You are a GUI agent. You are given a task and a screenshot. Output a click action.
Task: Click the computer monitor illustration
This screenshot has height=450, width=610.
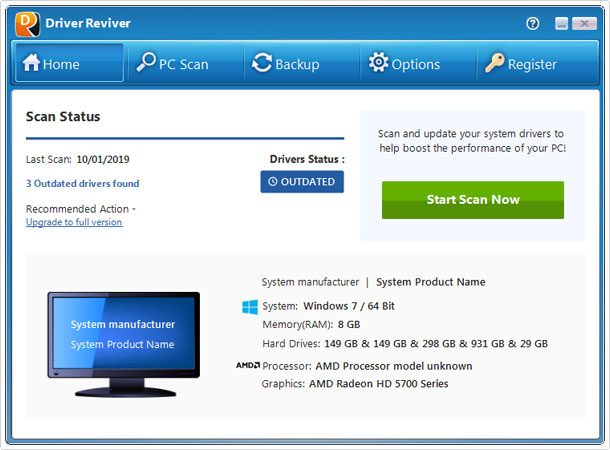click(124, 344)
